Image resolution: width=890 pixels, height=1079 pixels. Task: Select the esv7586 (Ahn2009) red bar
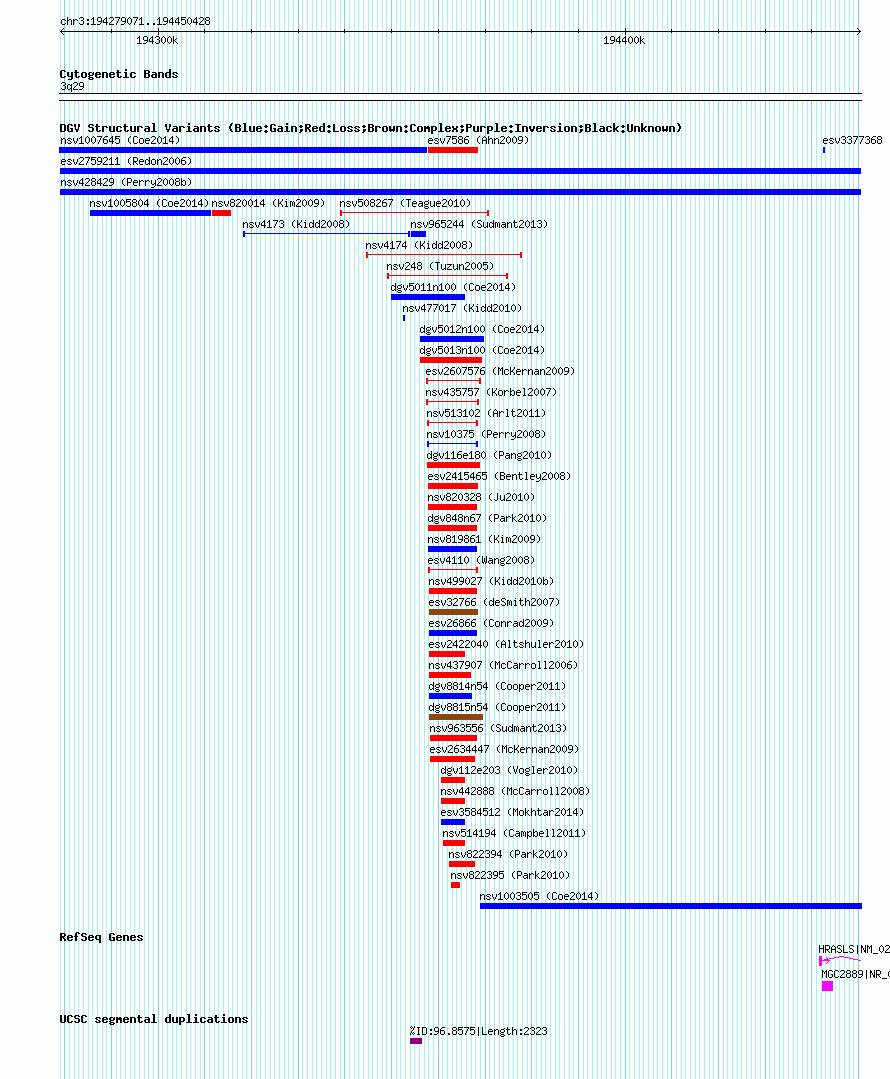point(453,150)
